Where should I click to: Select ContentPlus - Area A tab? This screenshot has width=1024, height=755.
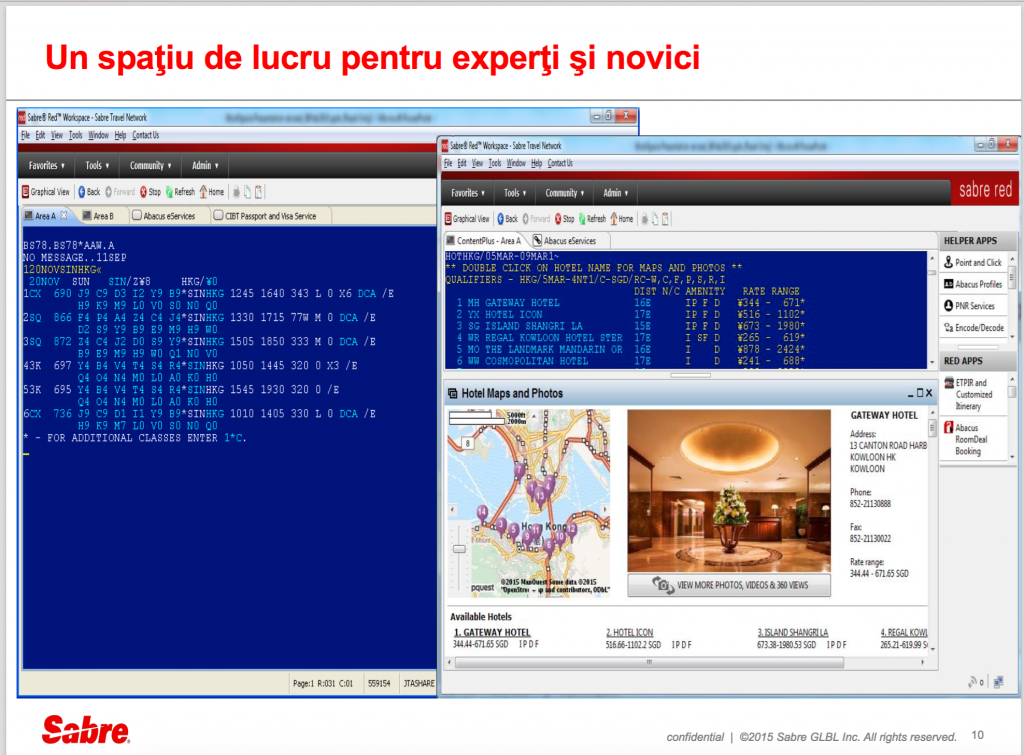[483, 240]
